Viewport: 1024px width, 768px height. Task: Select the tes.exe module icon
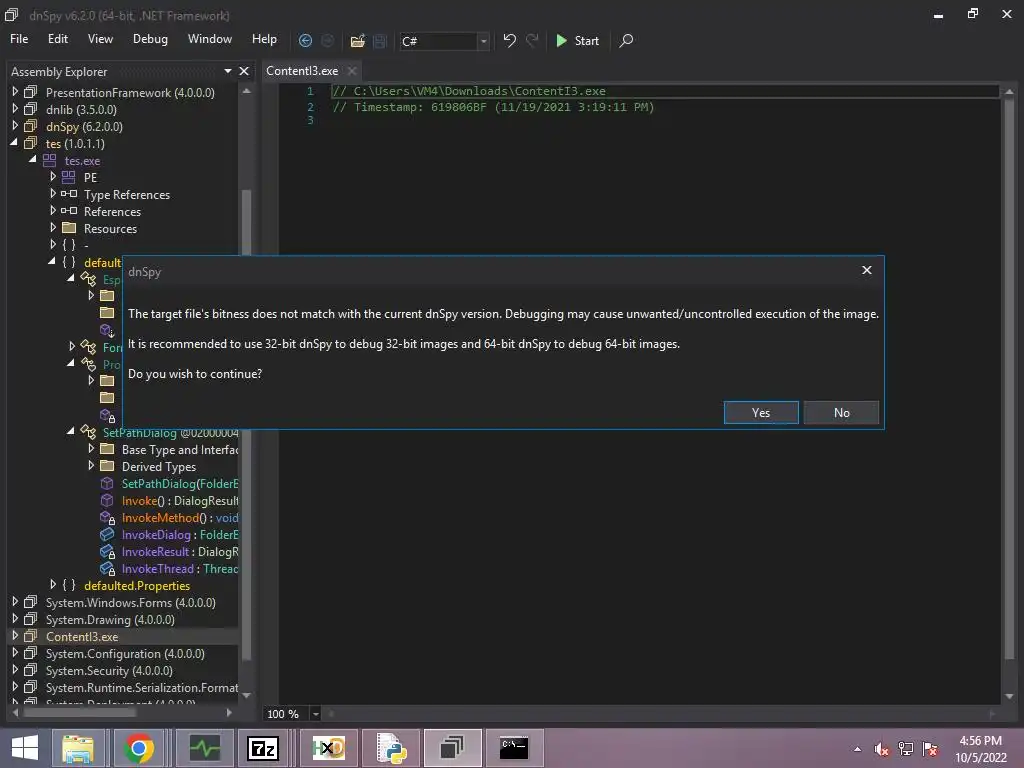click(50, 160)
